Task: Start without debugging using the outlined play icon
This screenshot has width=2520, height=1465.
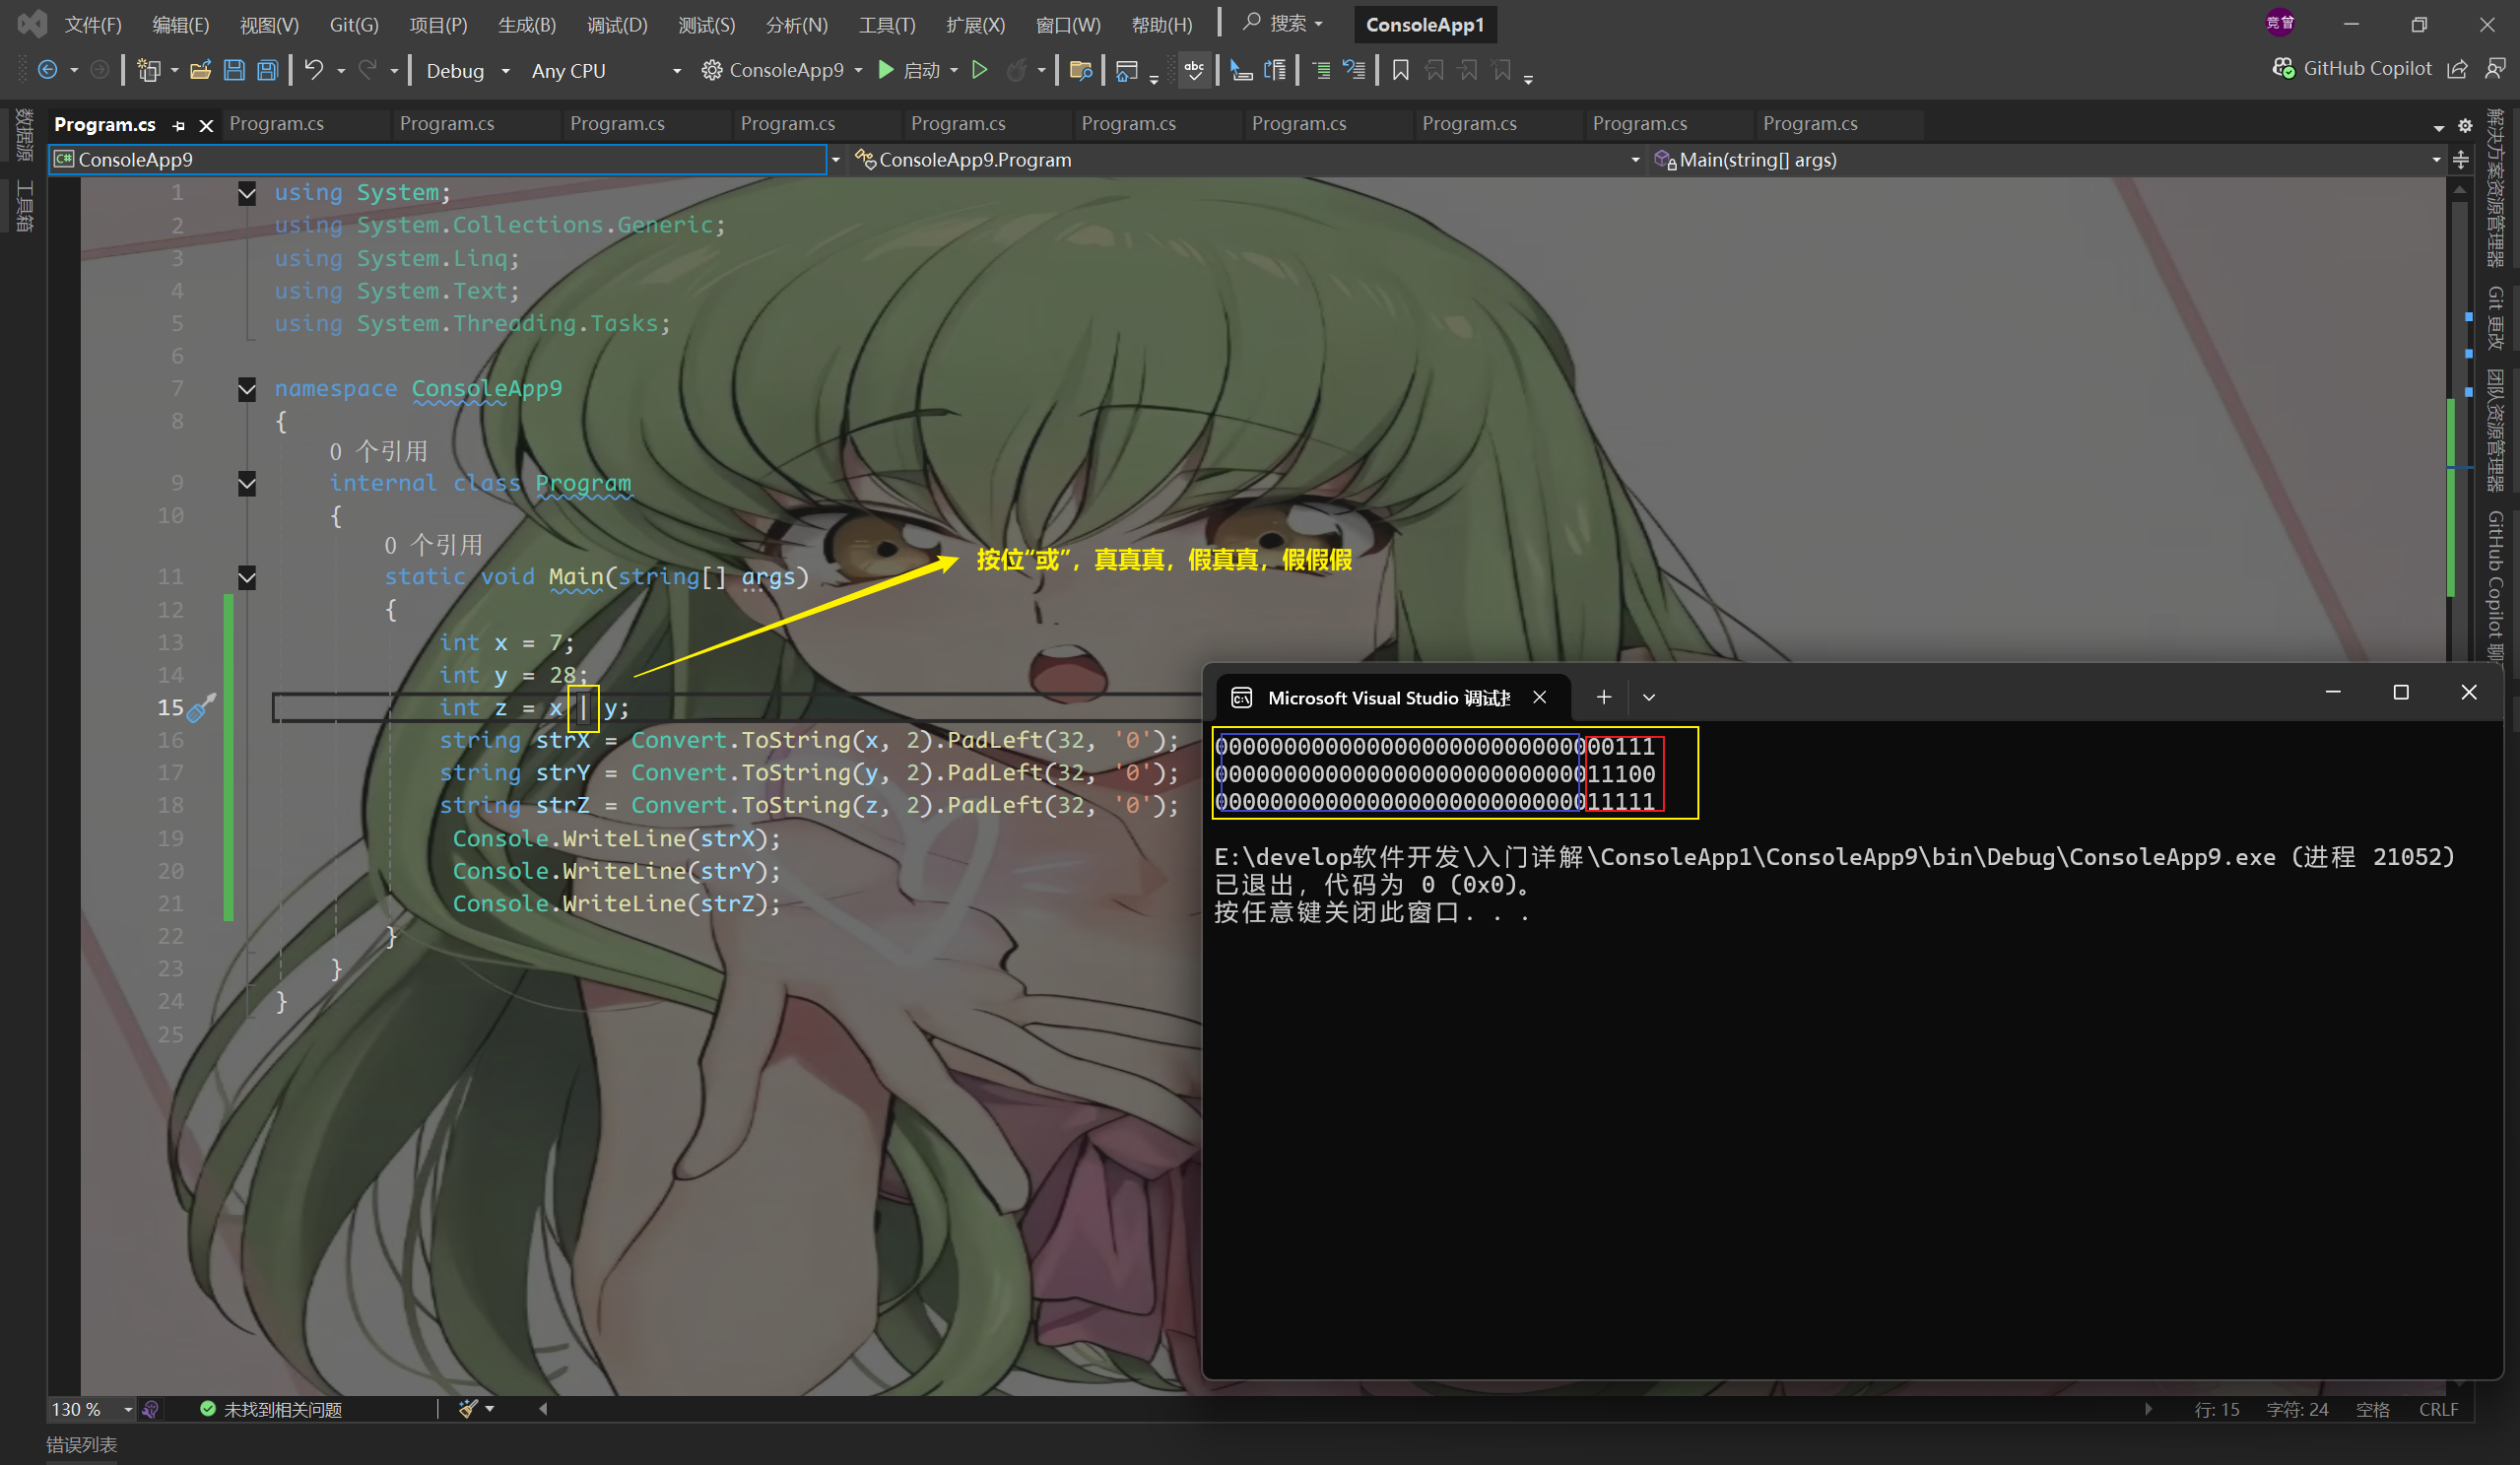Action: tap(980, 70)
